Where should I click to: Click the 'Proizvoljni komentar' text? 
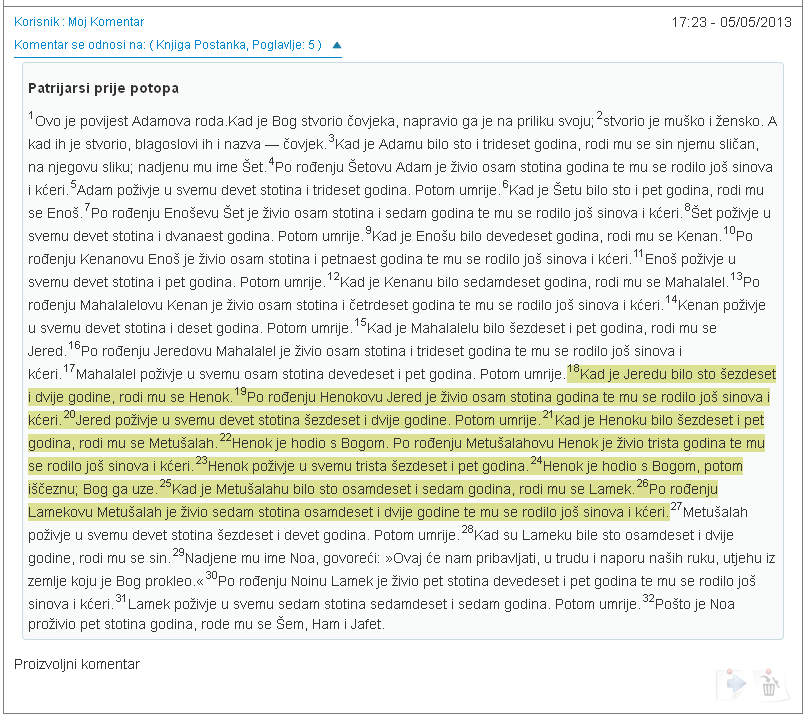click(x=77, y=664)
